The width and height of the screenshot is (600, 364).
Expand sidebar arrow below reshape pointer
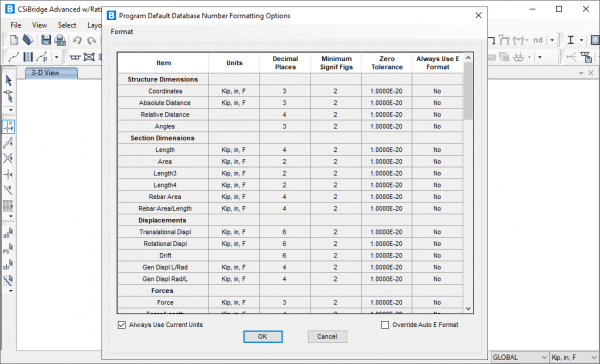click(11, 110)
